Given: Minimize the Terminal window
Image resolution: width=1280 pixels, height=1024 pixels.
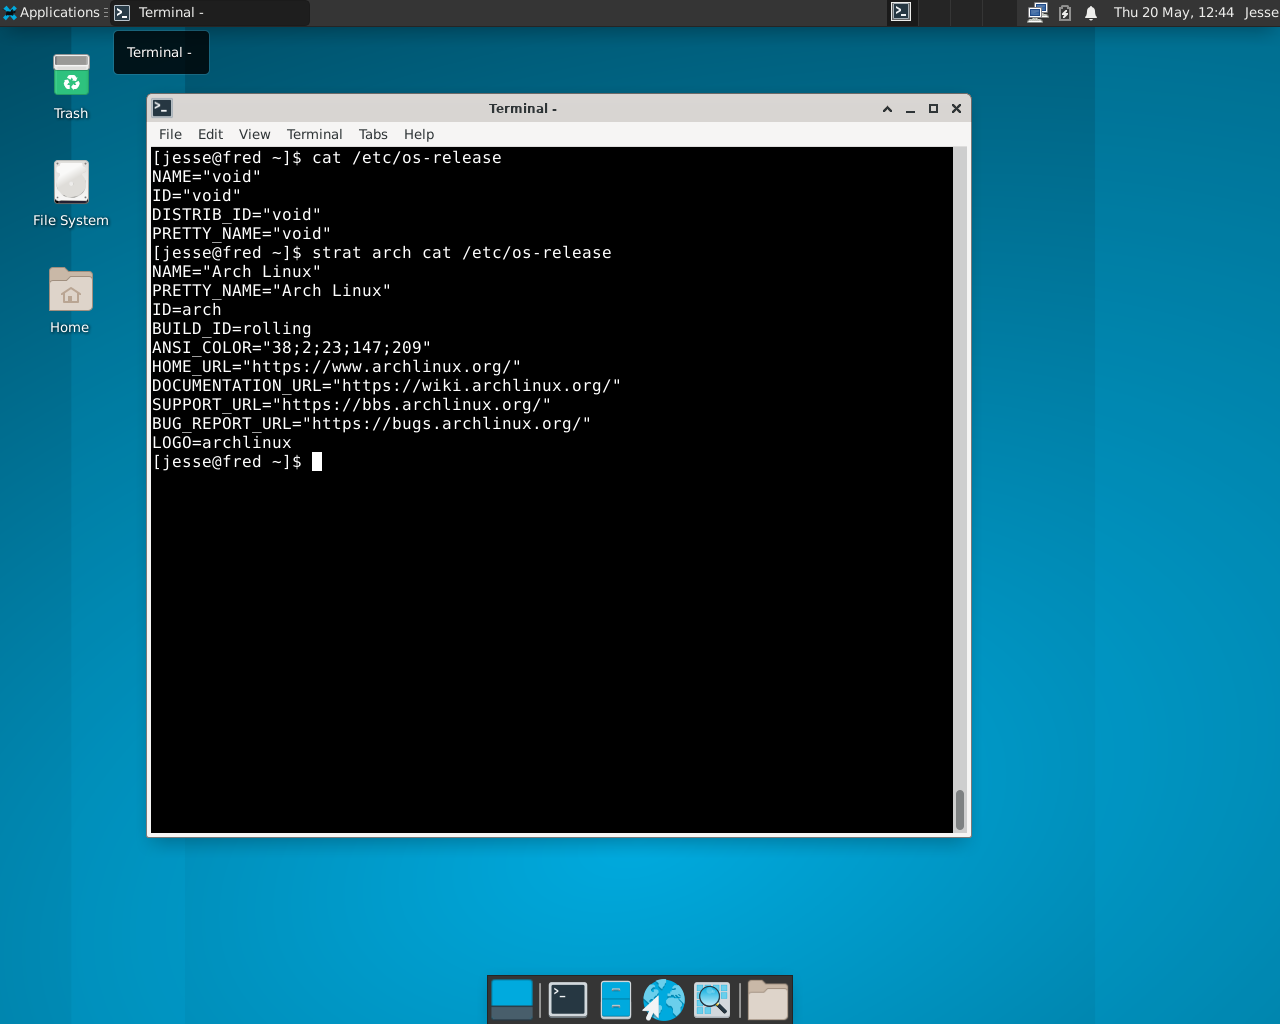Looking at the screenshot, I should pyautogui.click(x=910, y=109).
